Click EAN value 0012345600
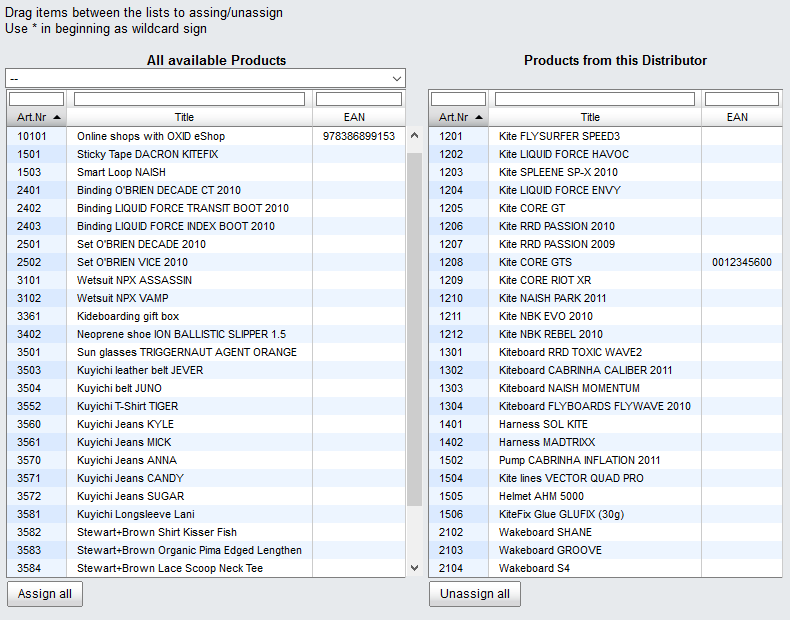 [x=742, y=262]
